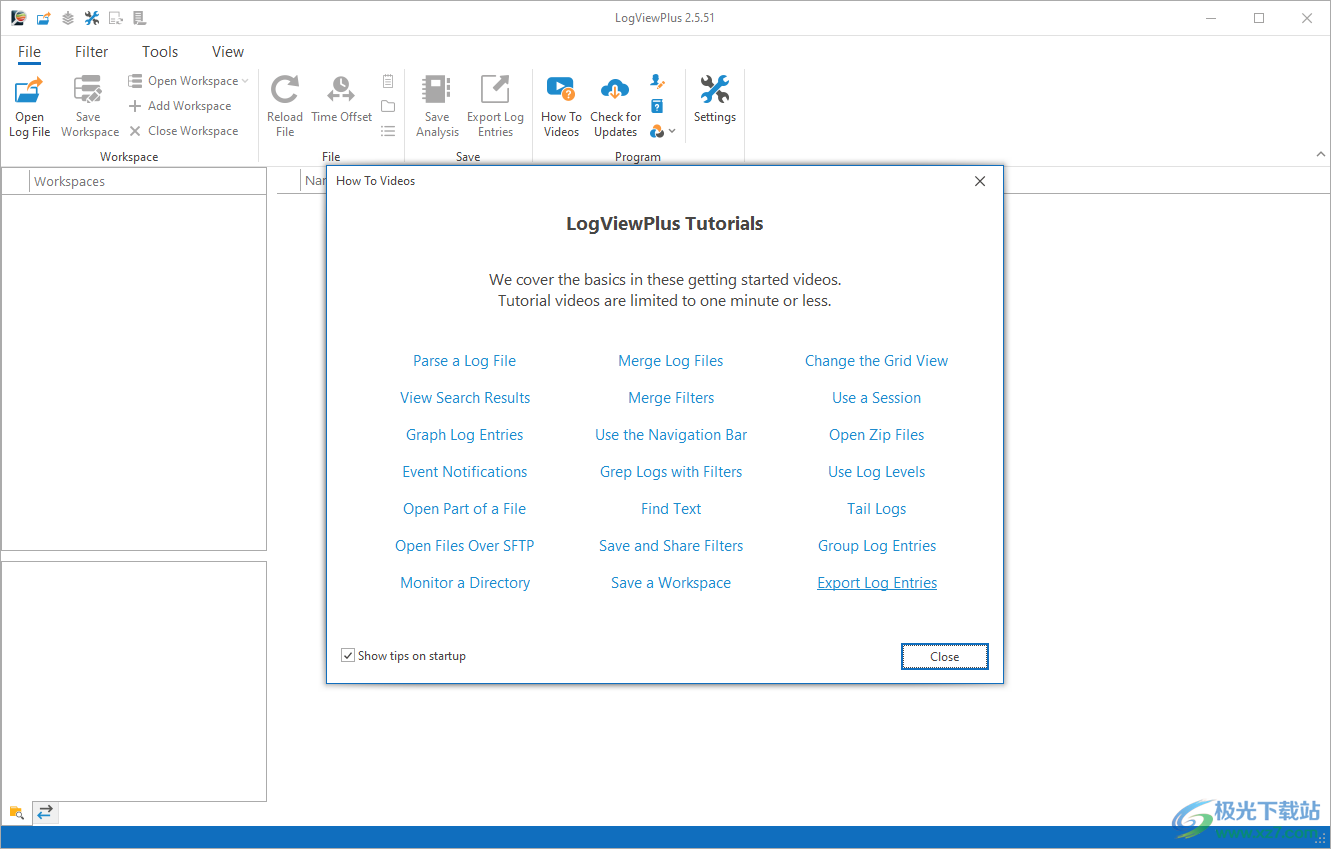The height and width of the screenshot is (849, 1331).
Task: Switch to the View ribbon tab
Action: click(x=228, y=52)
